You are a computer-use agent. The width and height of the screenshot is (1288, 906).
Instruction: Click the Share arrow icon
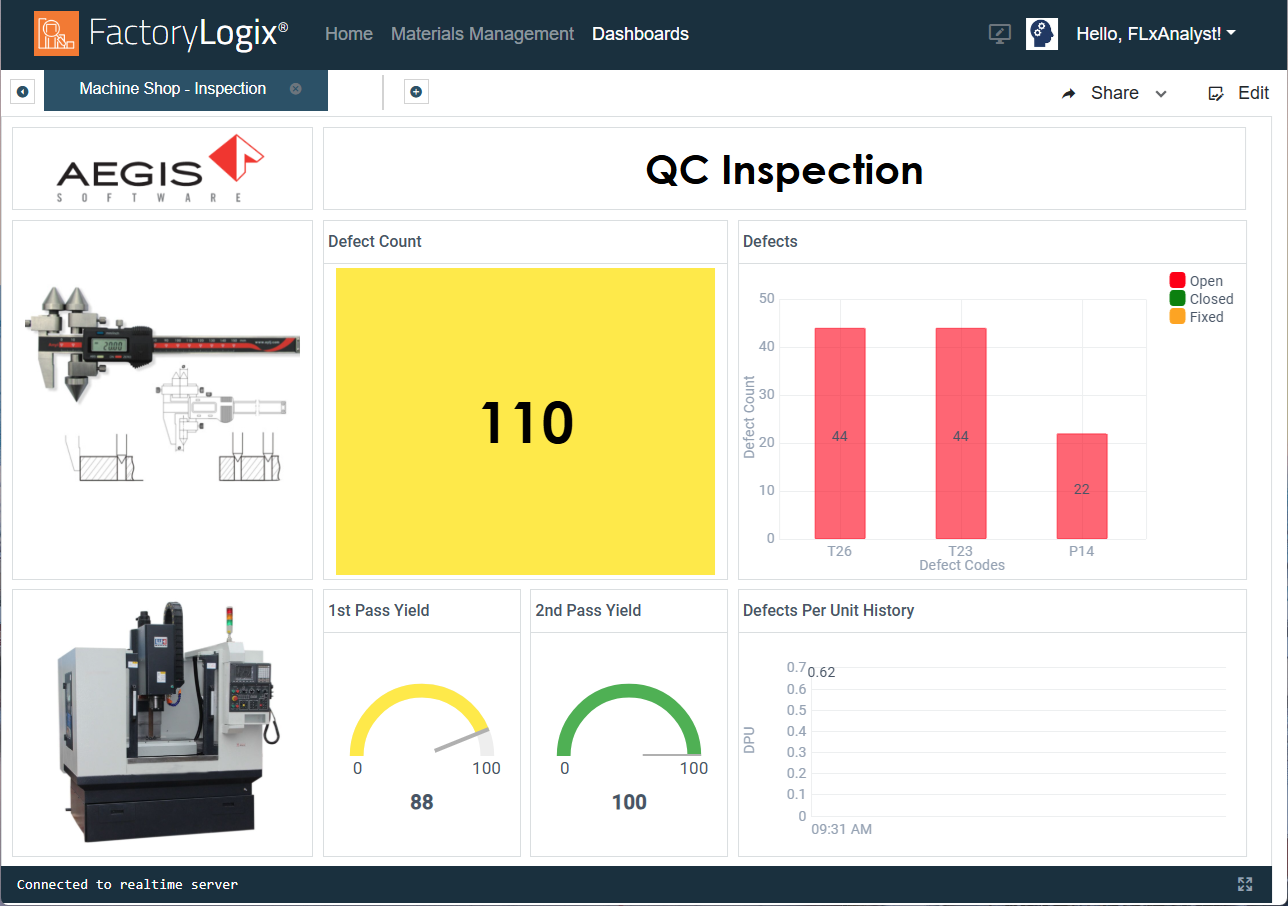tap(1069, 92)
